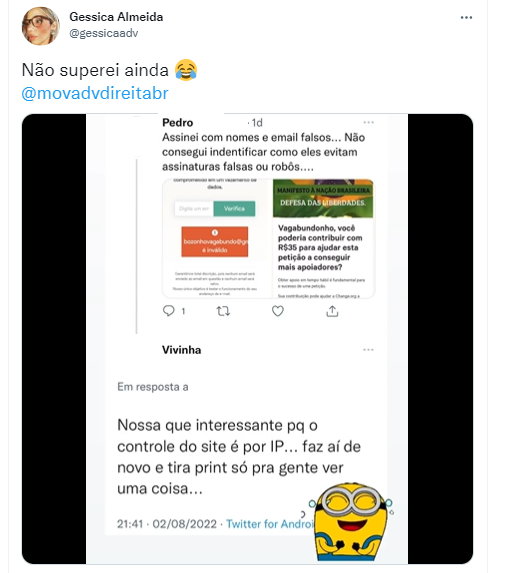Open the more options dots on Vivinha's tweet
Screen dimensions: 507x573
pyautogui.click(x=368, y=350)
